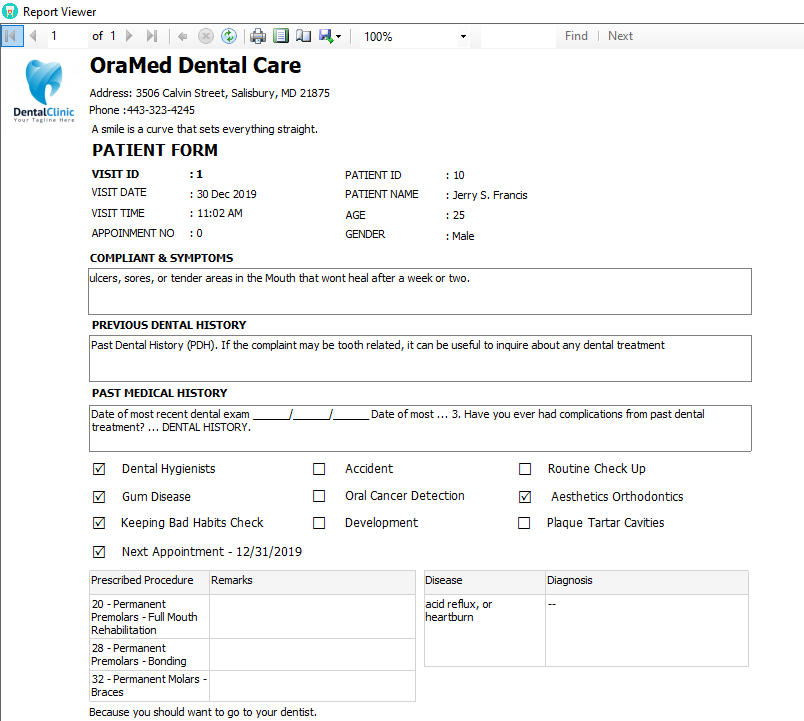Click the previous page arrow
The width and height of the screenshot is (804, 721).
pos(32,36)
